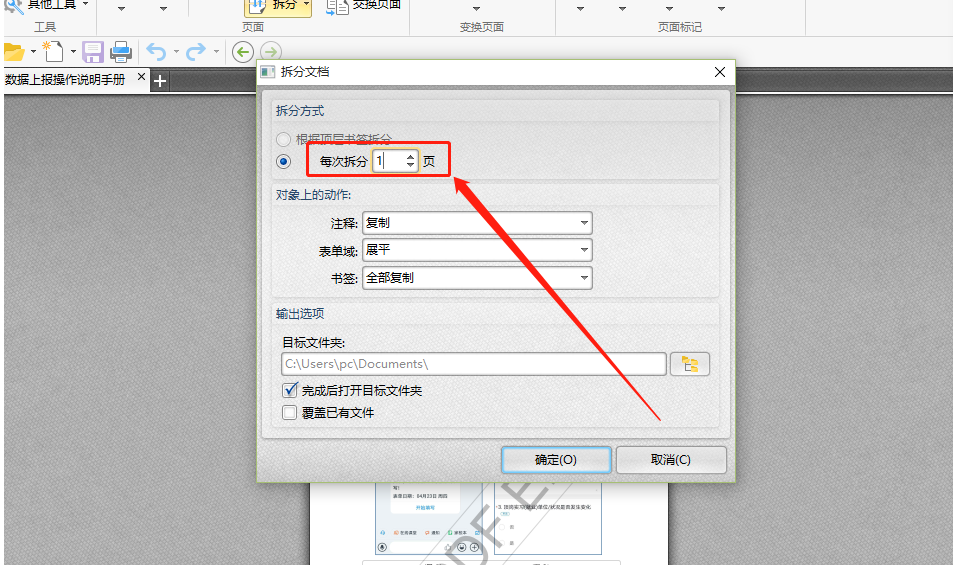Screen dimensions: 954x567
Task: Click the 拆分文档 dialog title icon
Action: [268, 72]
